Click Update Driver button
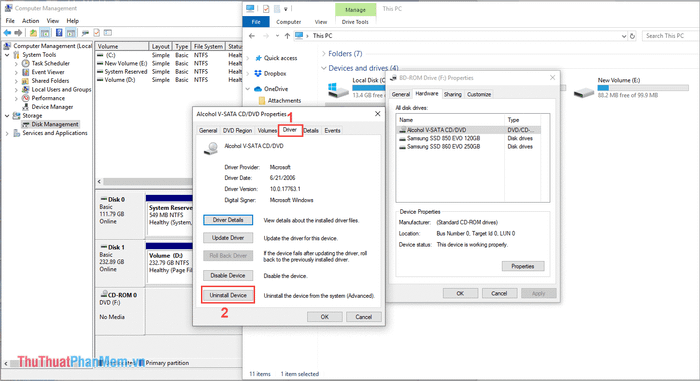 (x=228, y=238)
